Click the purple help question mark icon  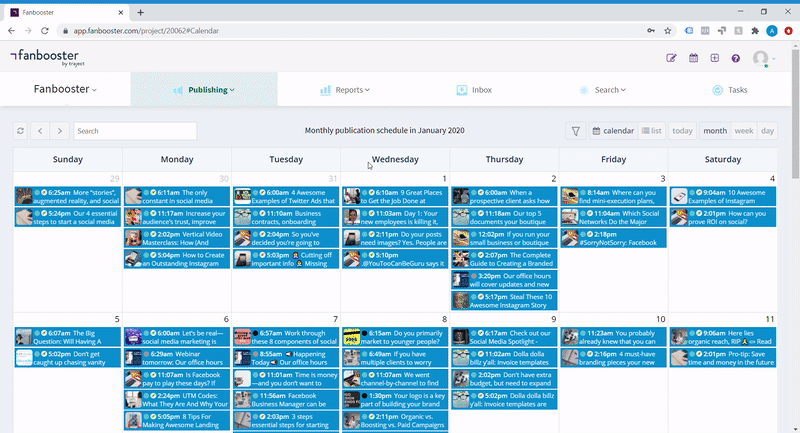click(x=736, y=58)
